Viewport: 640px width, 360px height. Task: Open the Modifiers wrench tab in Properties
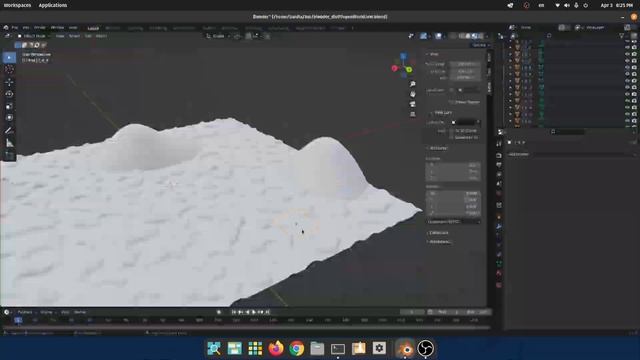(499, 226)
